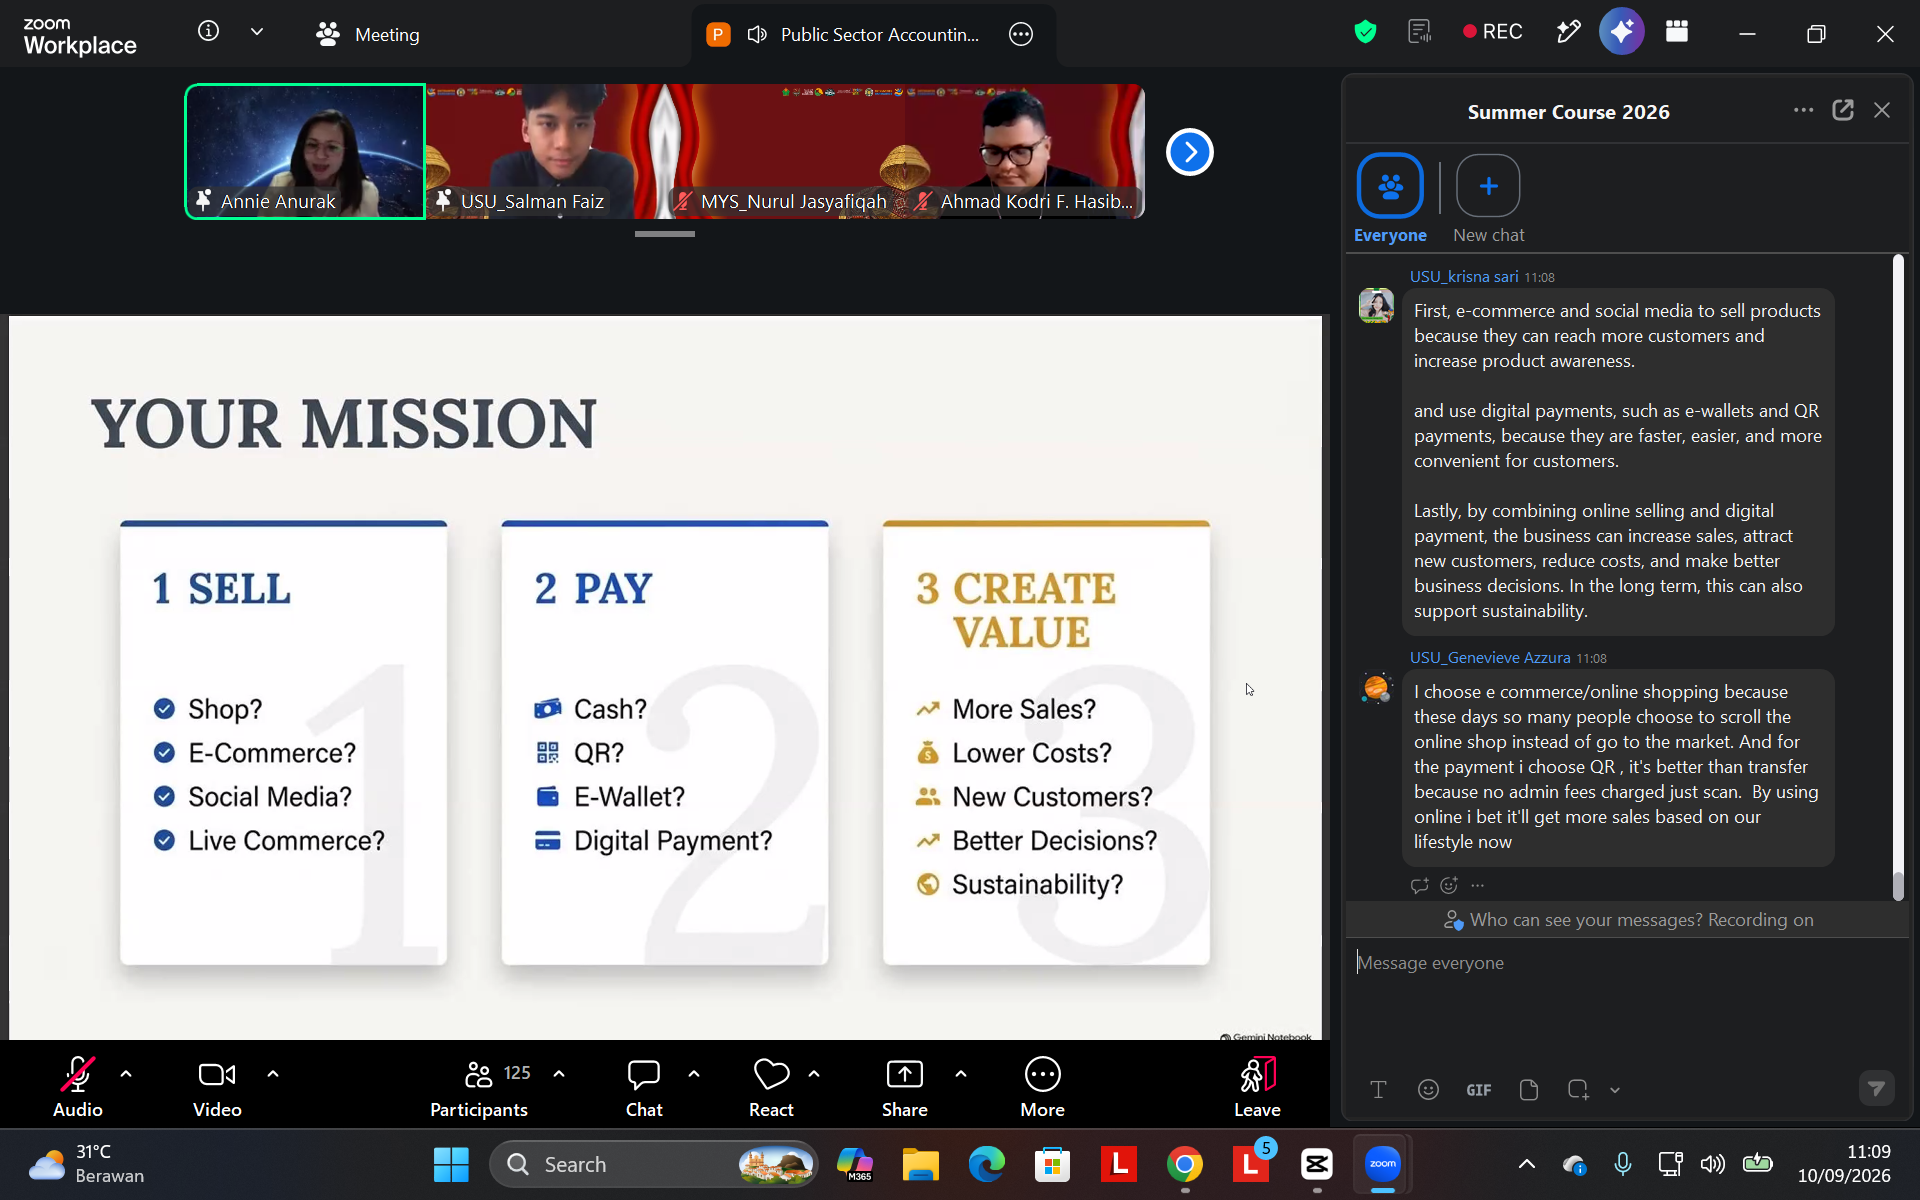Image resolution: width=1920 pixels, height=1200 pixels.
Task: Unmute the Audio microphone
Action: [x=78, y=1086]
